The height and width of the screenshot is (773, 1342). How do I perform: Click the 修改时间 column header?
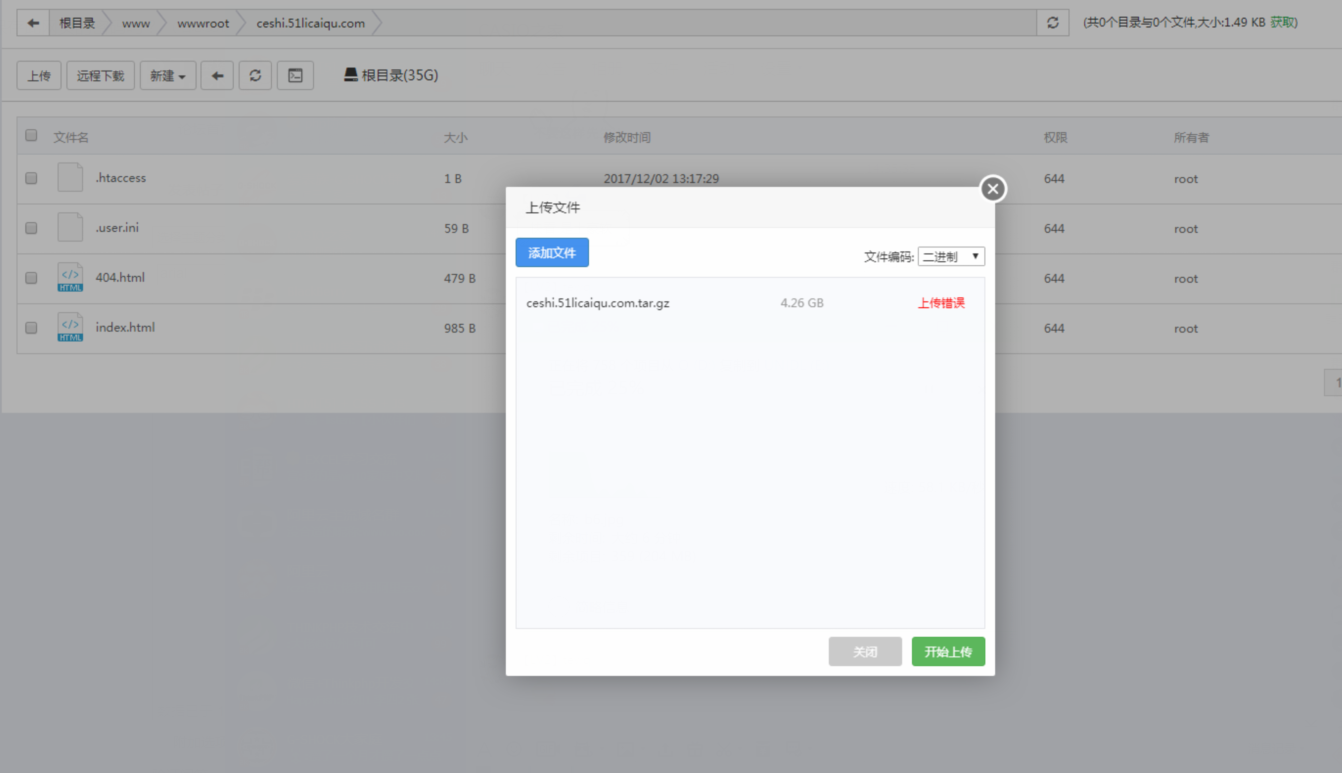click(x=627, y=137)
